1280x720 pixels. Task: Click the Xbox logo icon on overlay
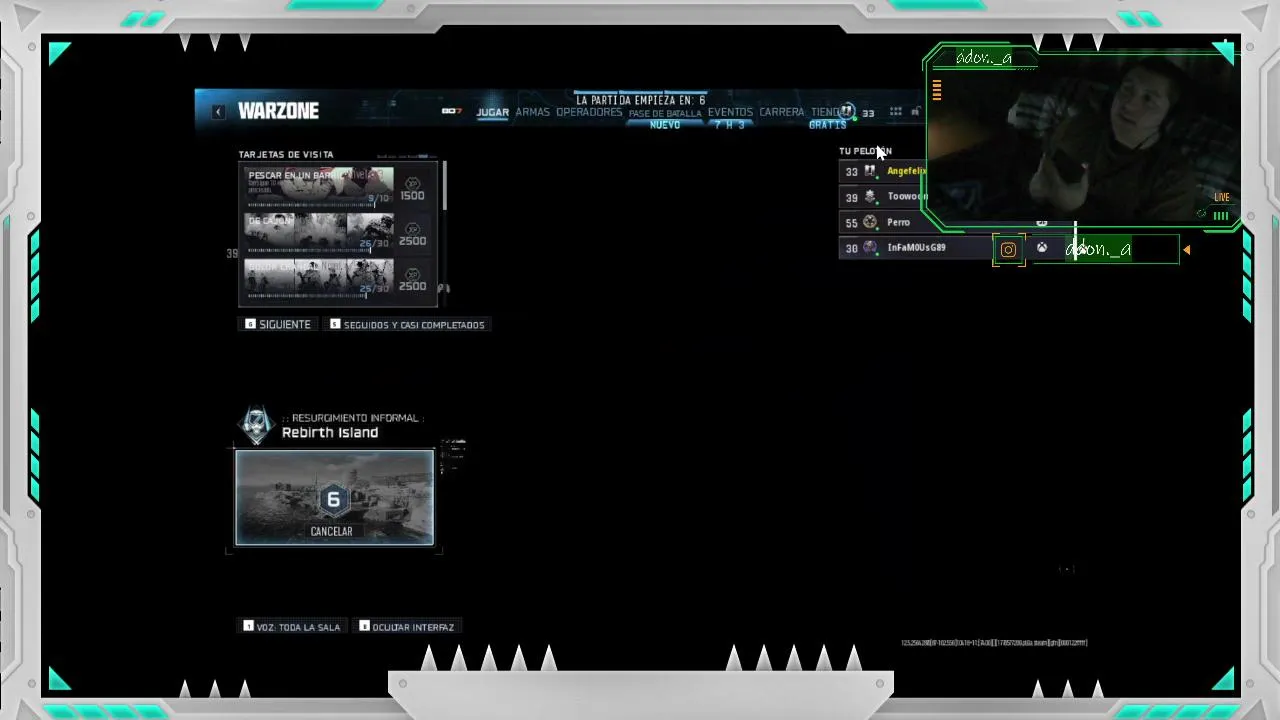pyautogui.click(x=1042, y=248)
